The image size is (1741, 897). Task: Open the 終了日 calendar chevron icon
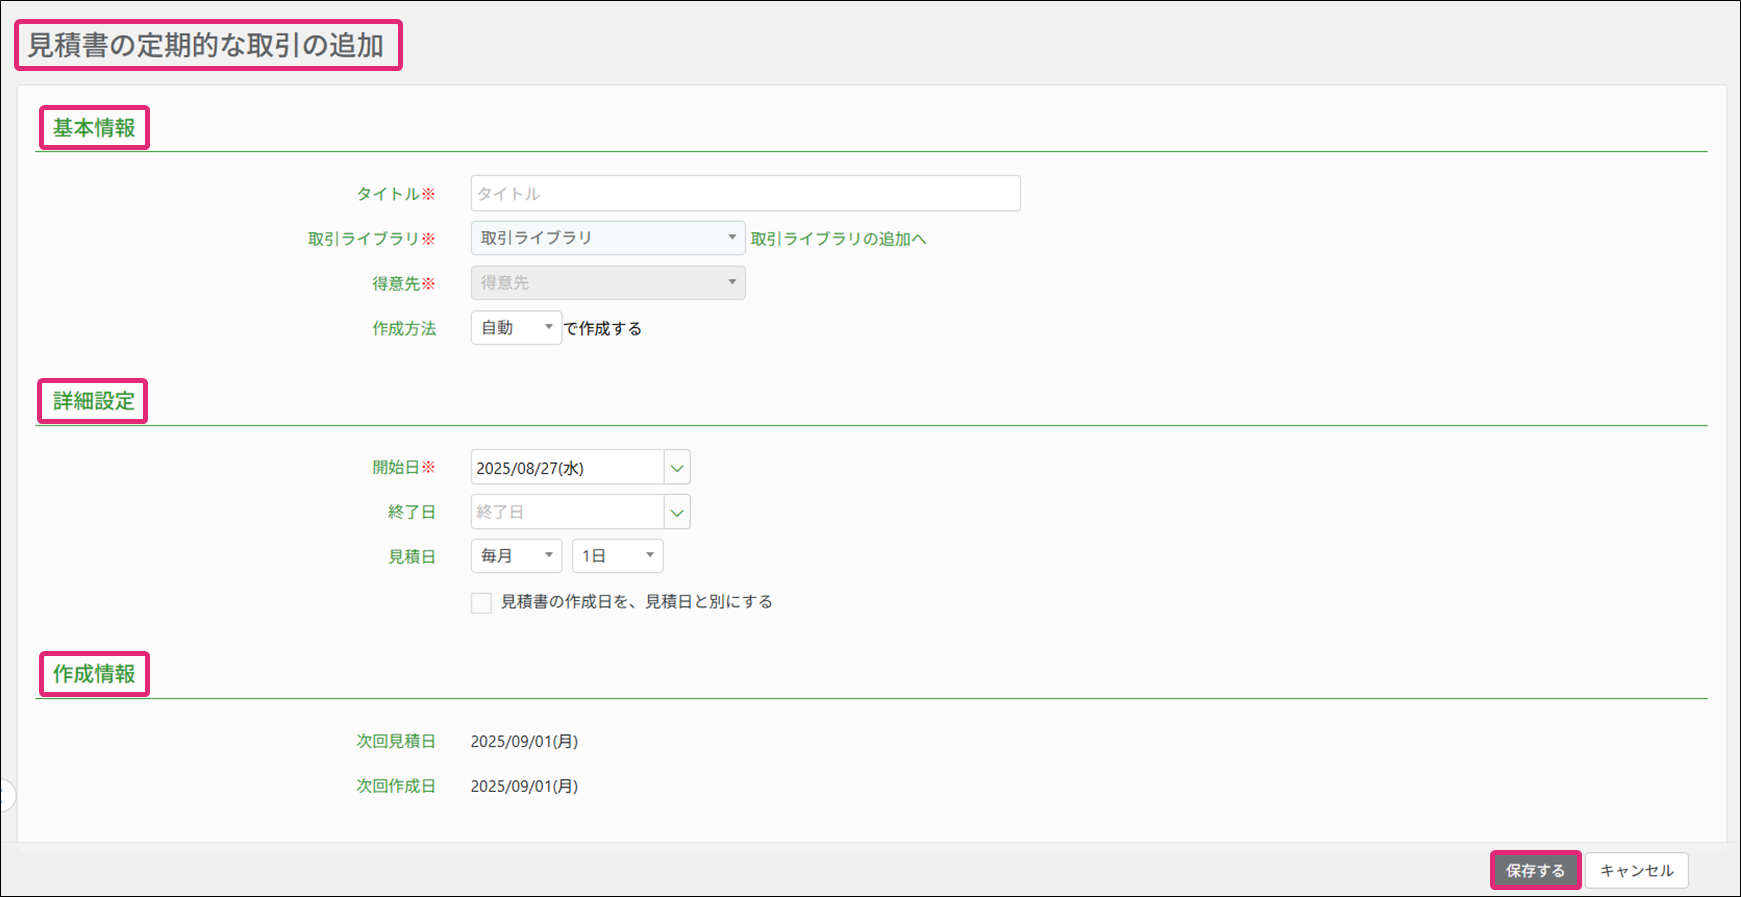[x=677, y=512]
